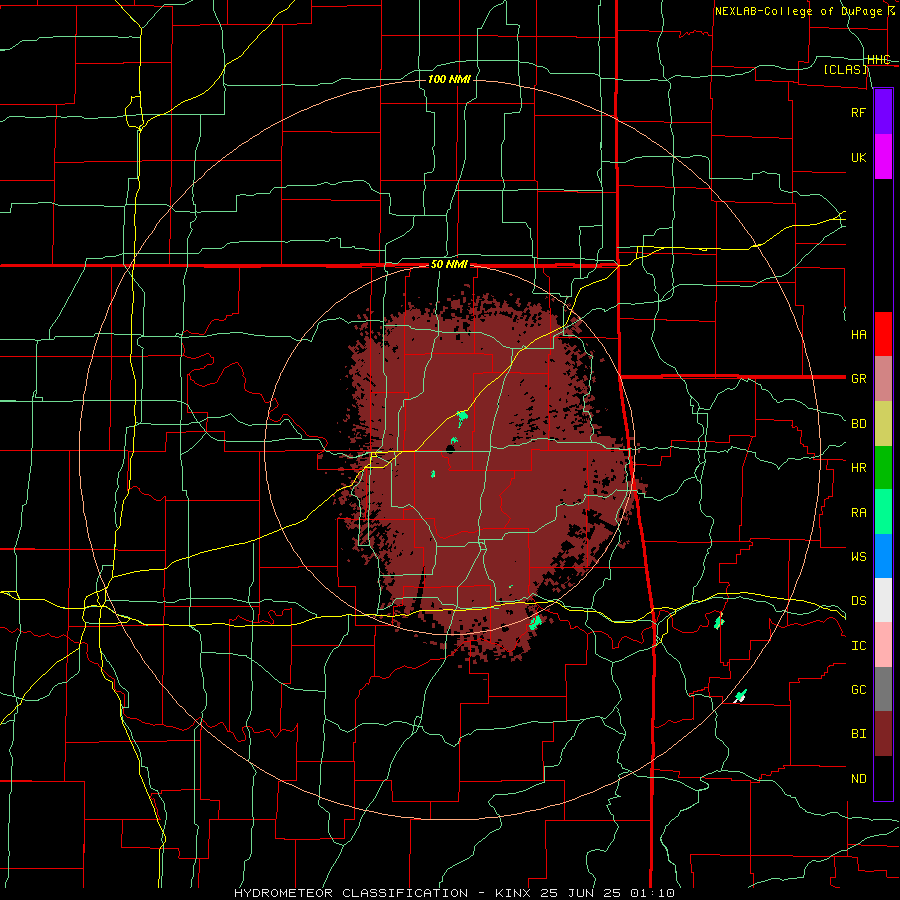900x900 pixels.
Task: Pick the HR dark green legend swatch
Action: 883,468
